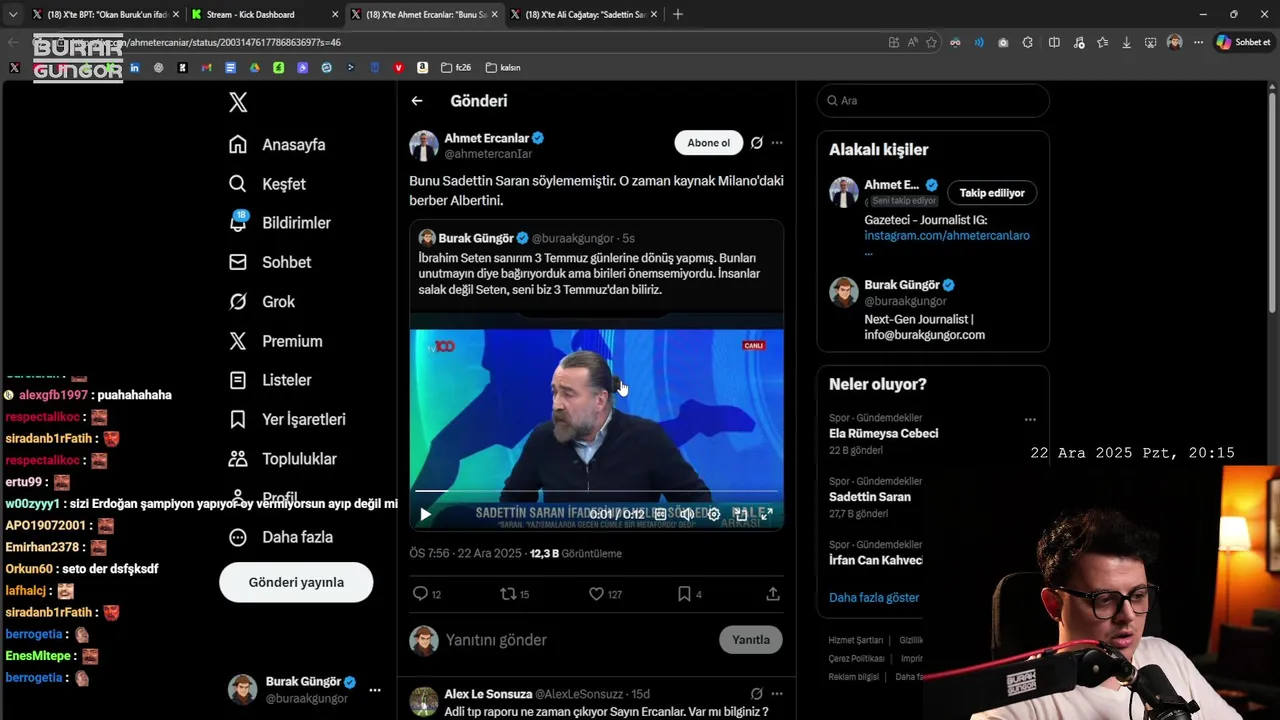Open Bildirimler notifications
Image resolution: width=1280 pixels, height=720 pixels.
point(279,223)
